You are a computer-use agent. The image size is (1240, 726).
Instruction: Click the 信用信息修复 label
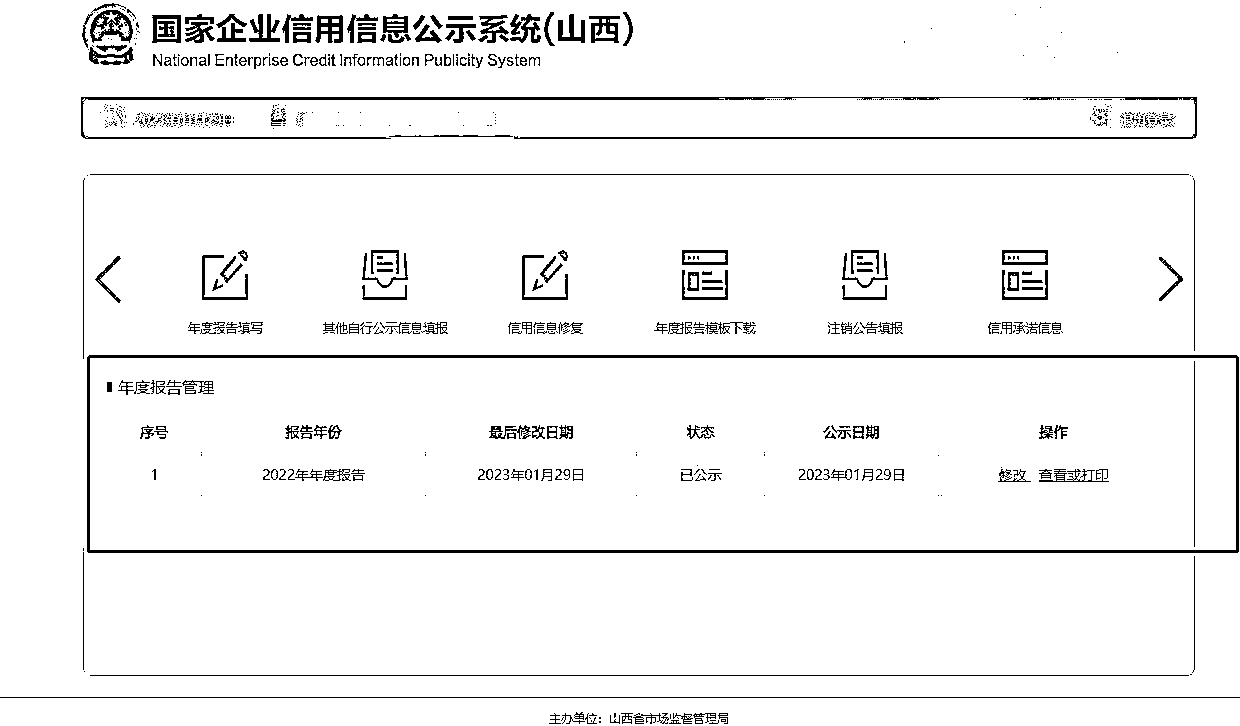(545, 328)
